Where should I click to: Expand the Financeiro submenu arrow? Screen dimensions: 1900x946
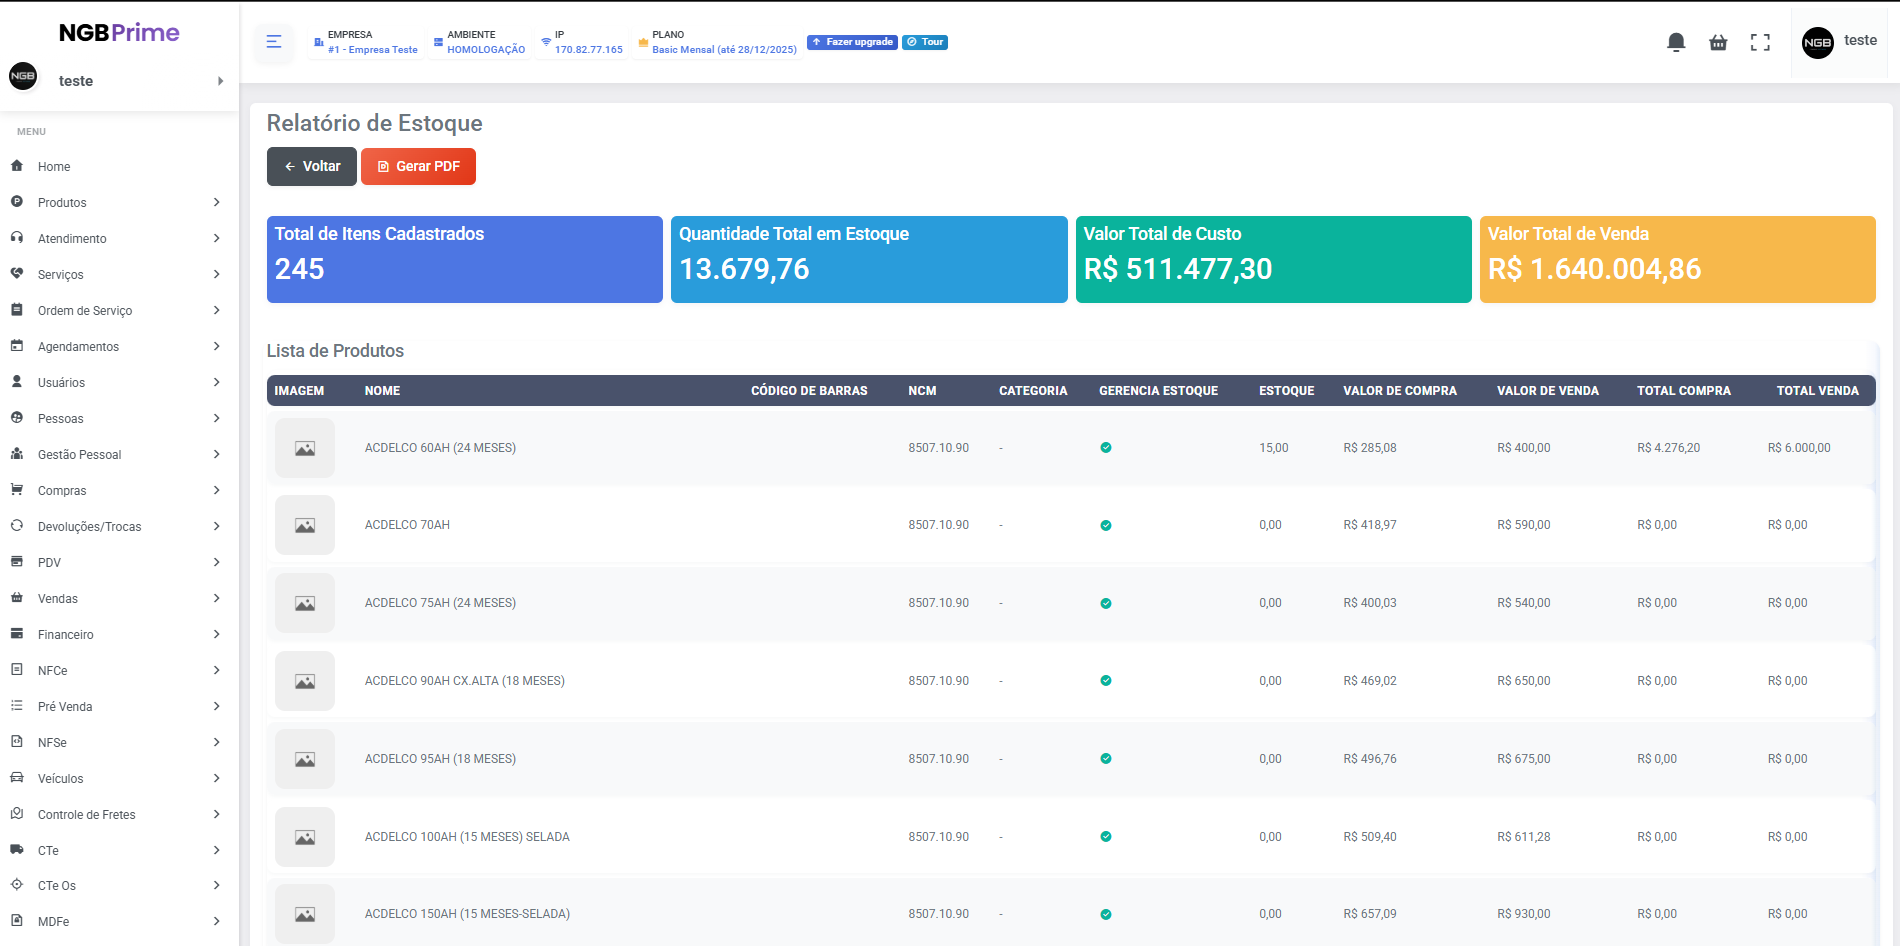tap(216, 634)
